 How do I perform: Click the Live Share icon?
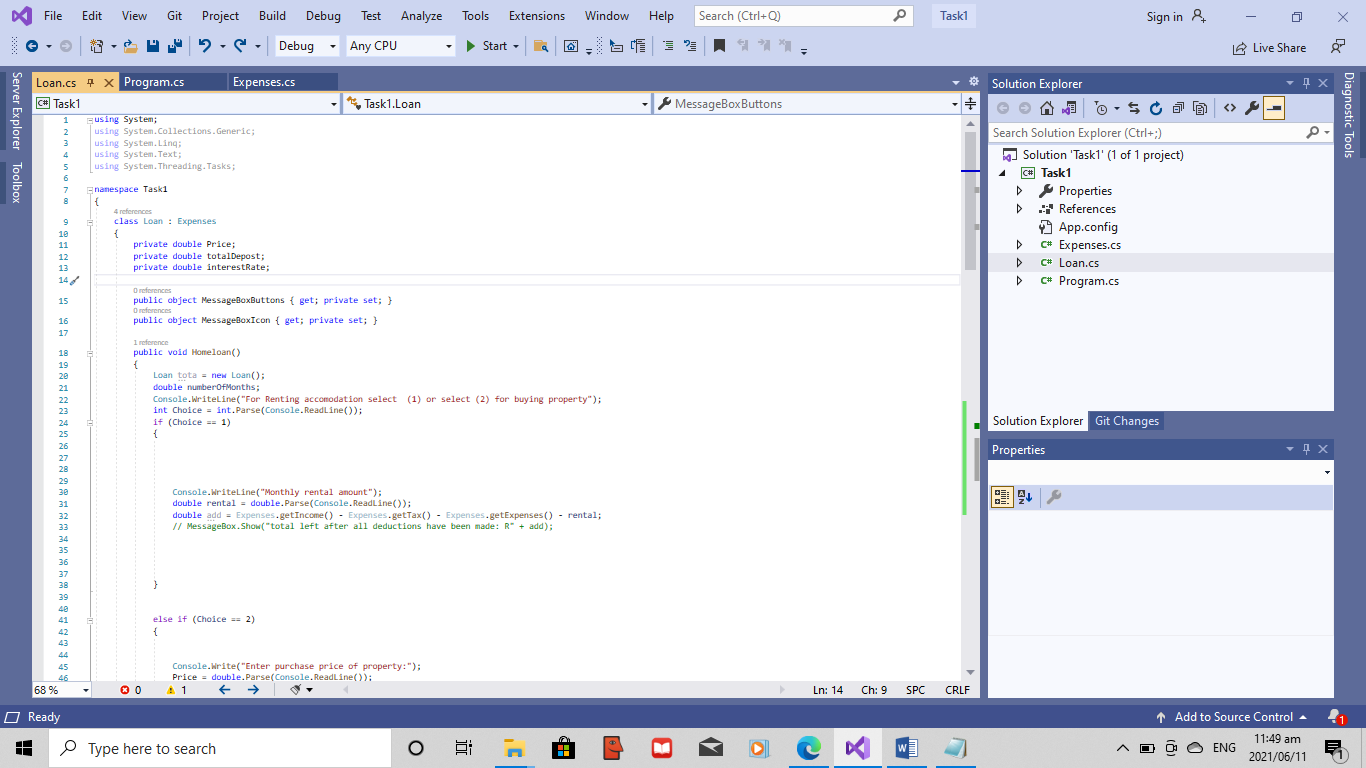pos(1270,47)
